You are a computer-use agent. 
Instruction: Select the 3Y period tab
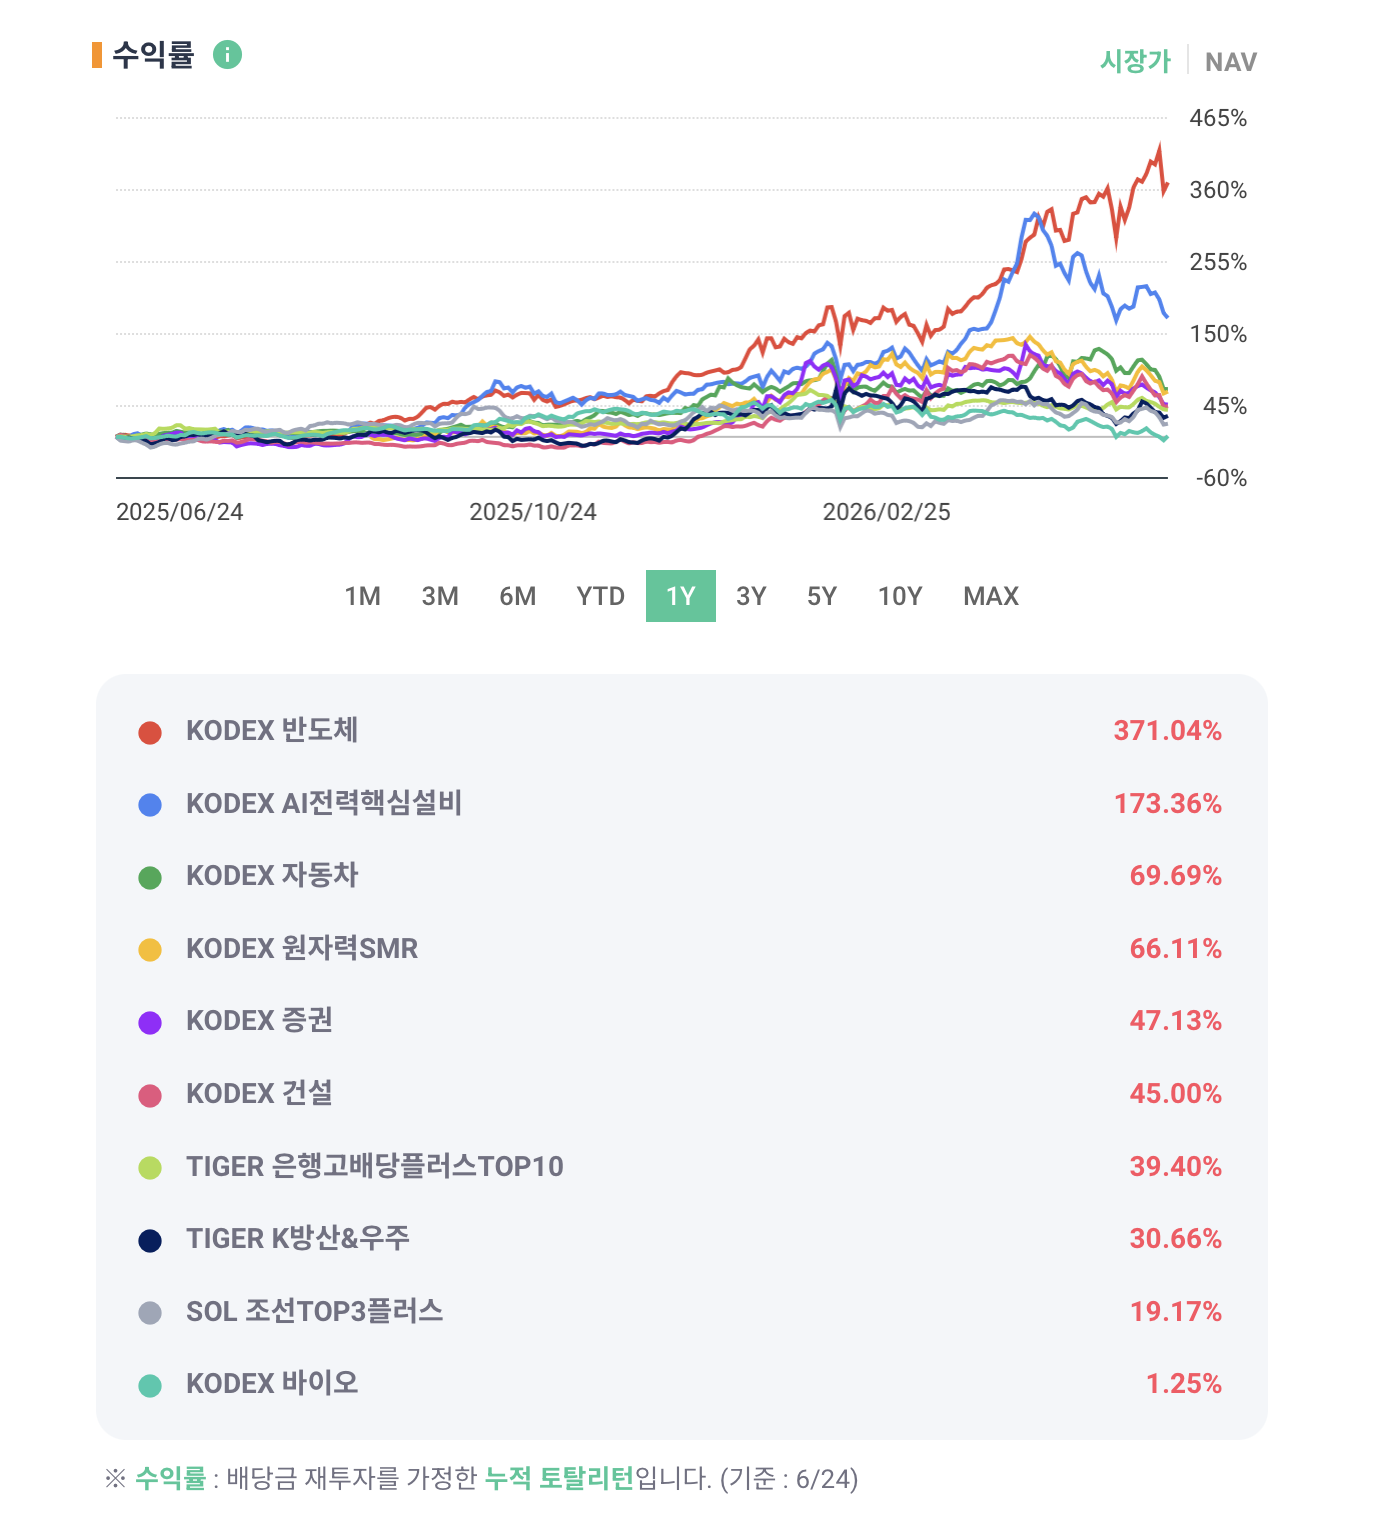[x=751, y=596]
